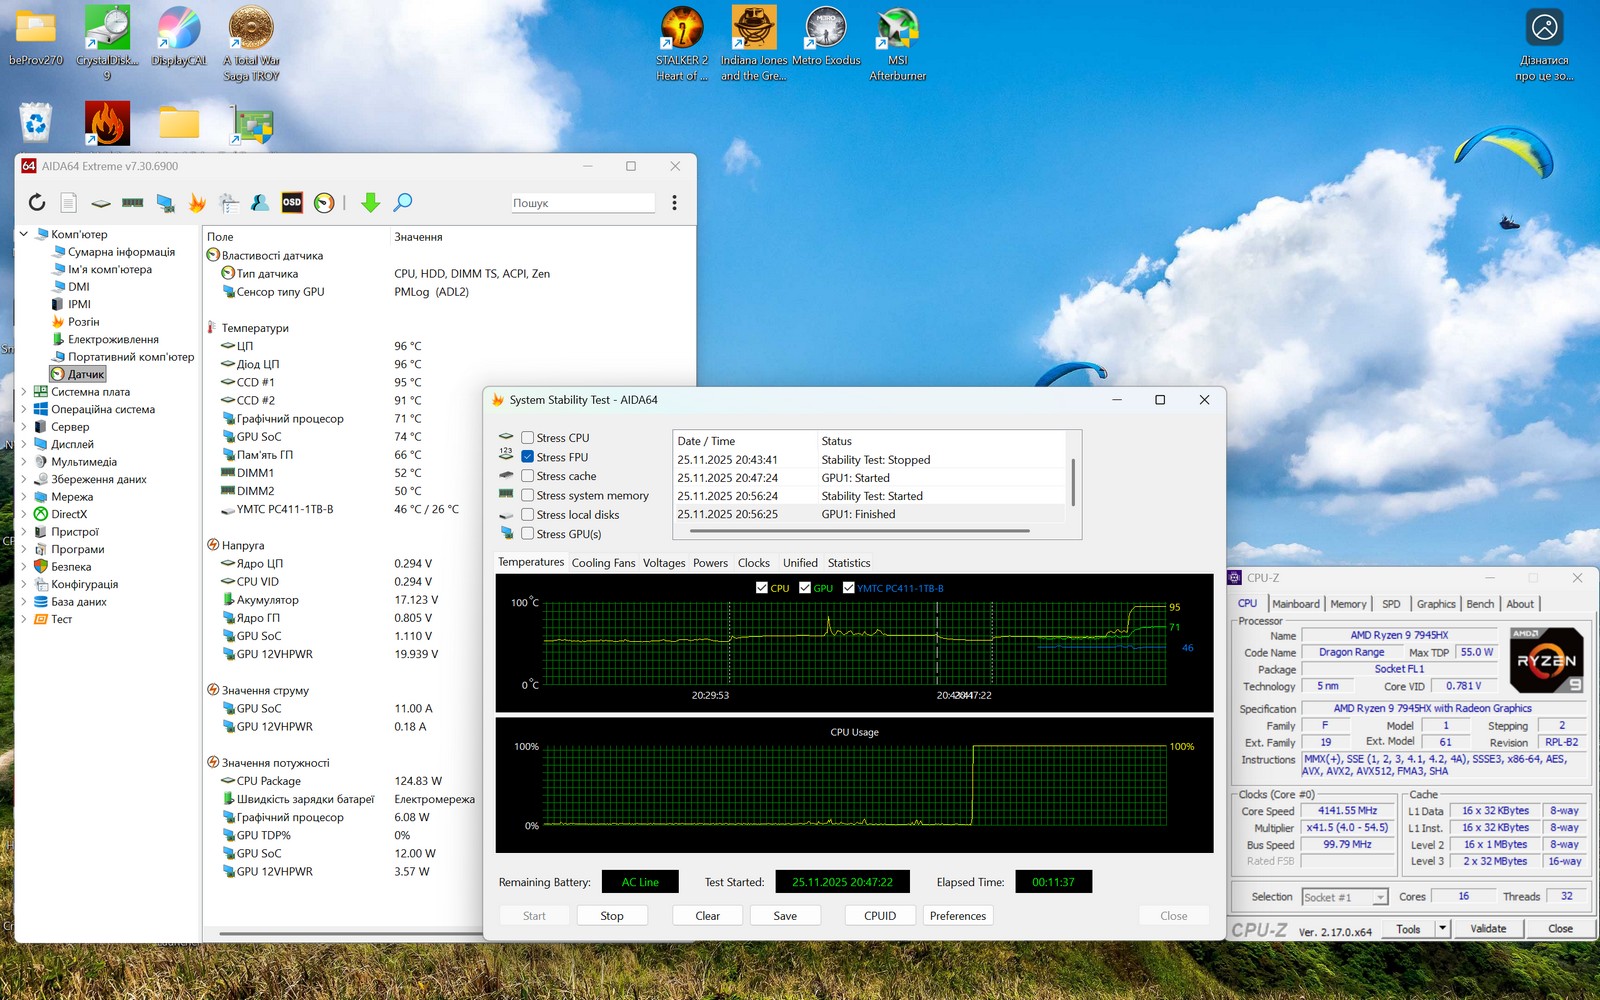Open the three-dot menu in AIDA64

point(674,203)
